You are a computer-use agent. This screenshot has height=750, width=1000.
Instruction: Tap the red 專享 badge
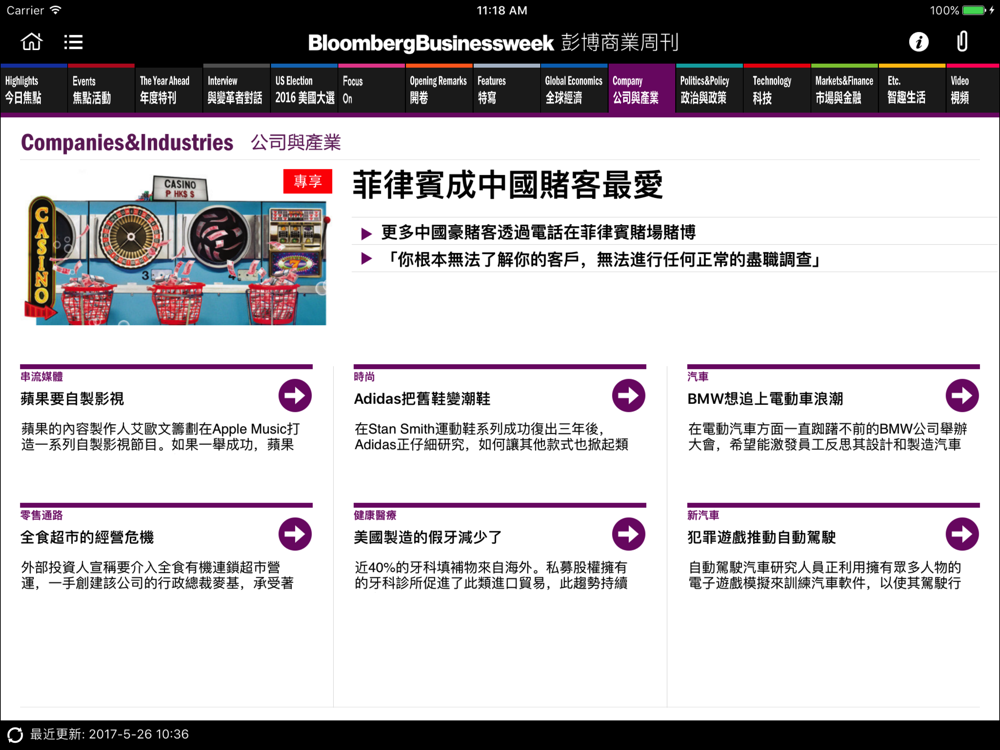coord(307,181)
